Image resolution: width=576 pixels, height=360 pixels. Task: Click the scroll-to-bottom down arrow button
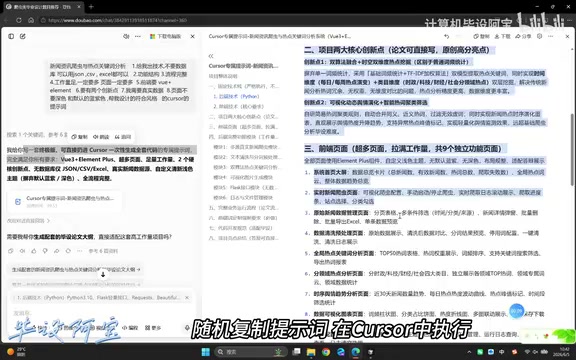(103, 274)
